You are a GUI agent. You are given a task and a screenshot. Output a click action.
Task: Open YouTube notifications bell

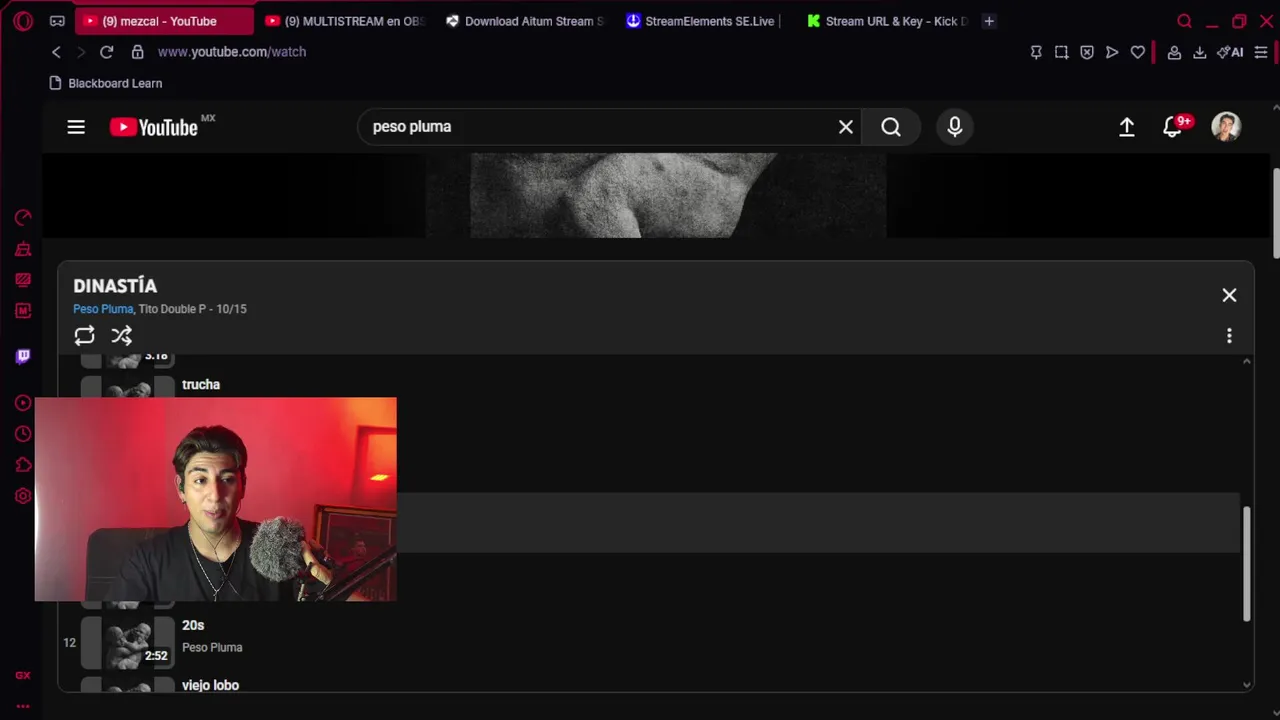pos(1173,127)
